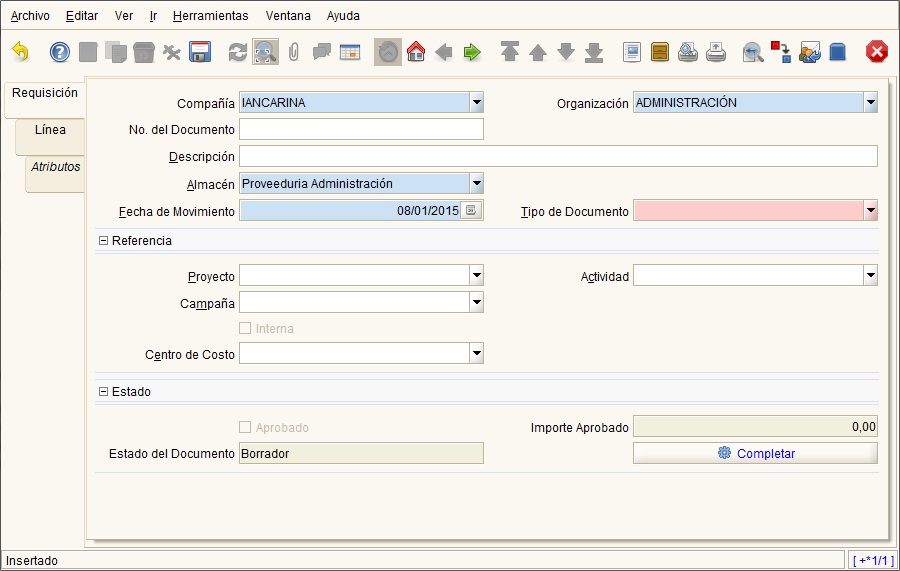Open Zoom across where-used magnifier icon
Viewport: 900px width, 571px height.
tap(753, 52)
